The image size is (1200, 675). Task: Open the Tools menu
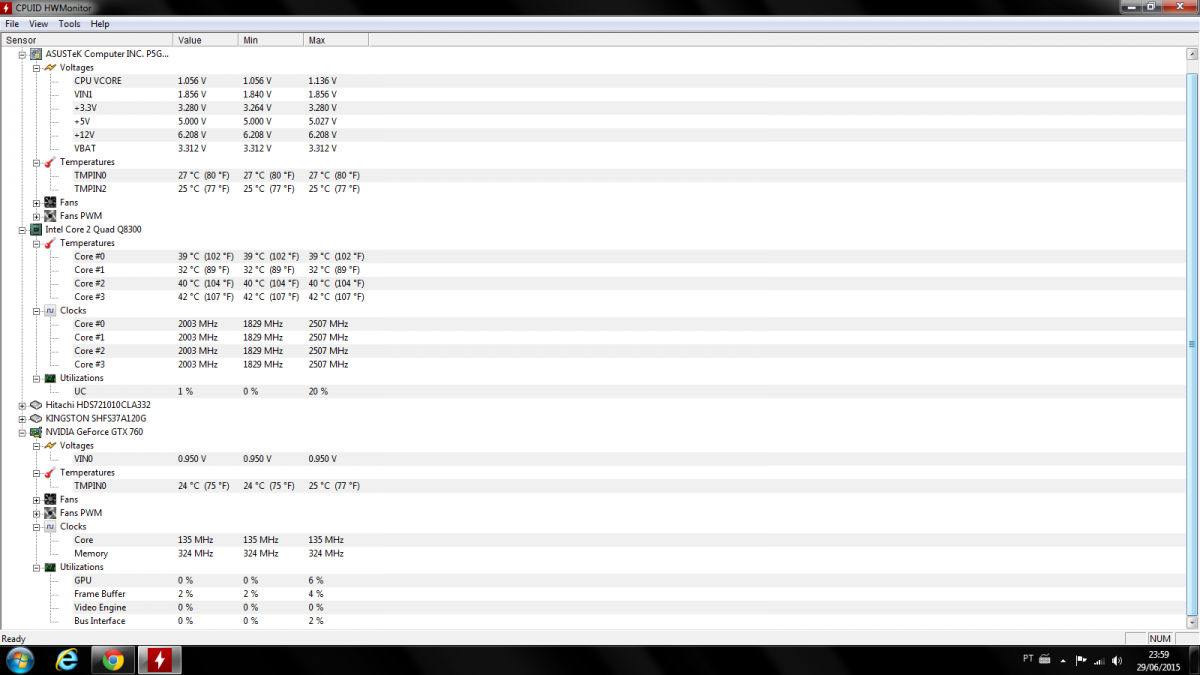(x=69, y=23)
